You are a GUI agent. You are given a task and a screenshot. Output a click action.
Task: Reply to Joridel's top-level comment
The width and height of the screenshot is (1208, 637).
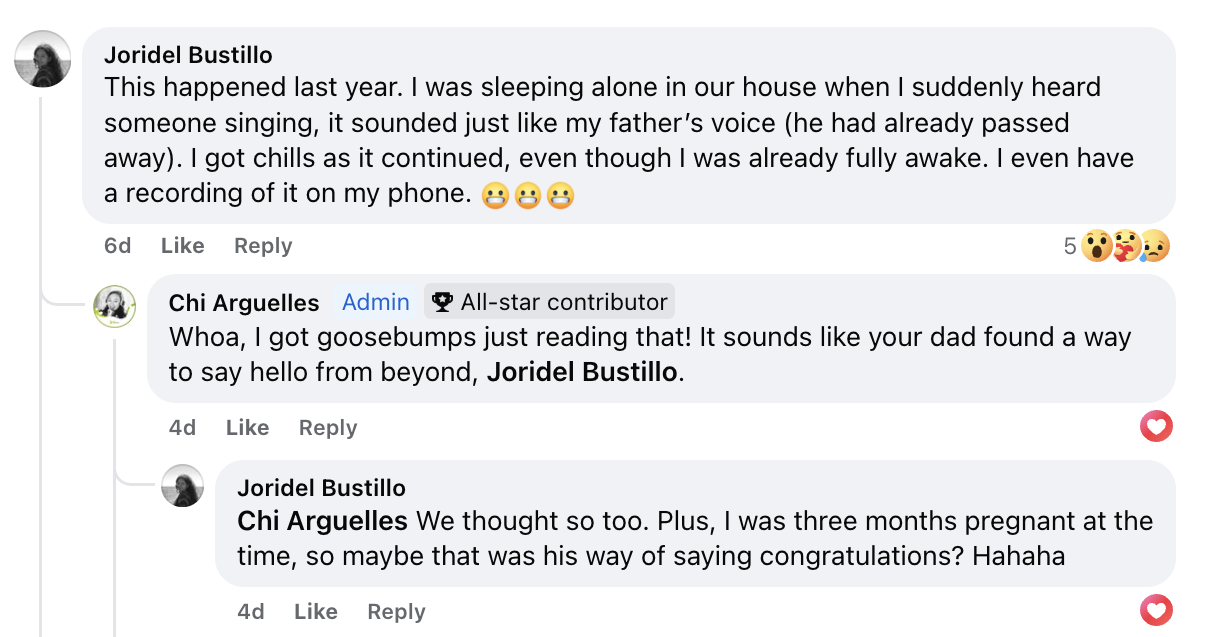pyautogui.click(x=263, y=246)
